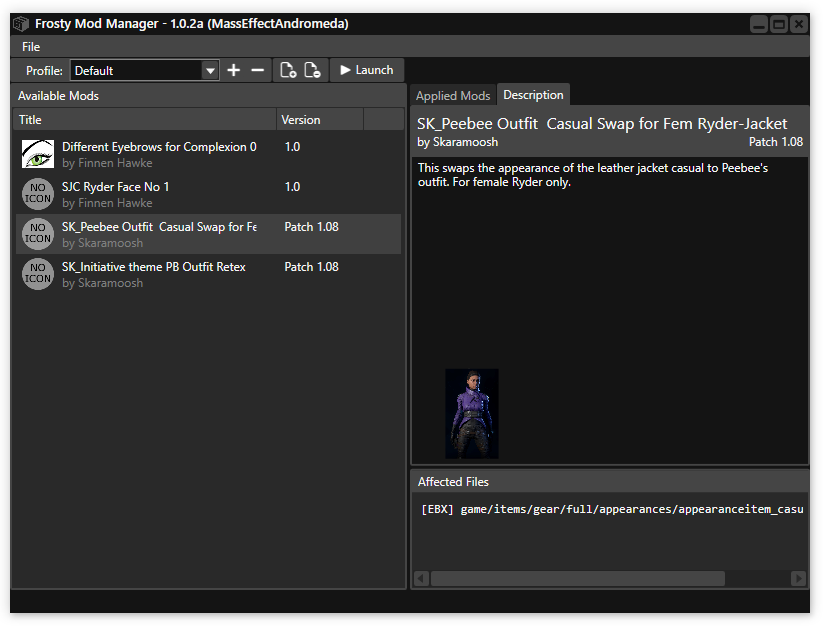Screen dimensions: 825x633
Task: Select the Description tab
Action: click(x=533, y=95)
